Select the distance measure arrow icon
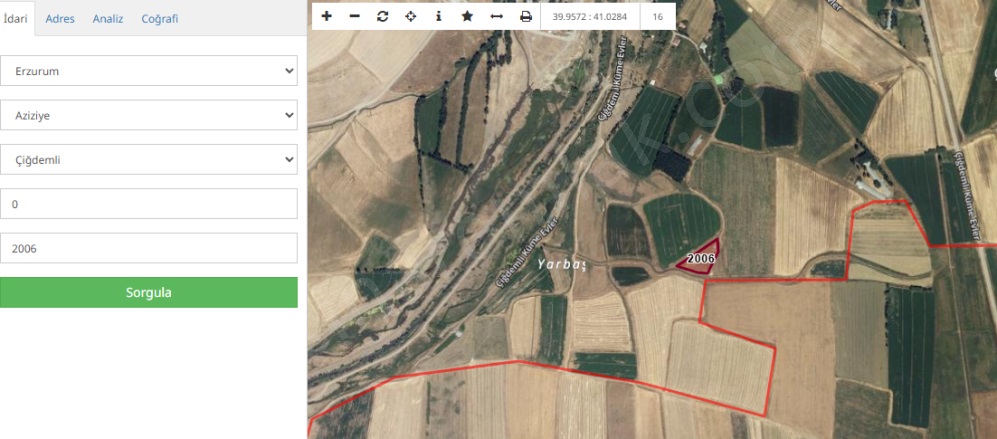The height and width of the screenshot is (439, 997). pos(496,17)
